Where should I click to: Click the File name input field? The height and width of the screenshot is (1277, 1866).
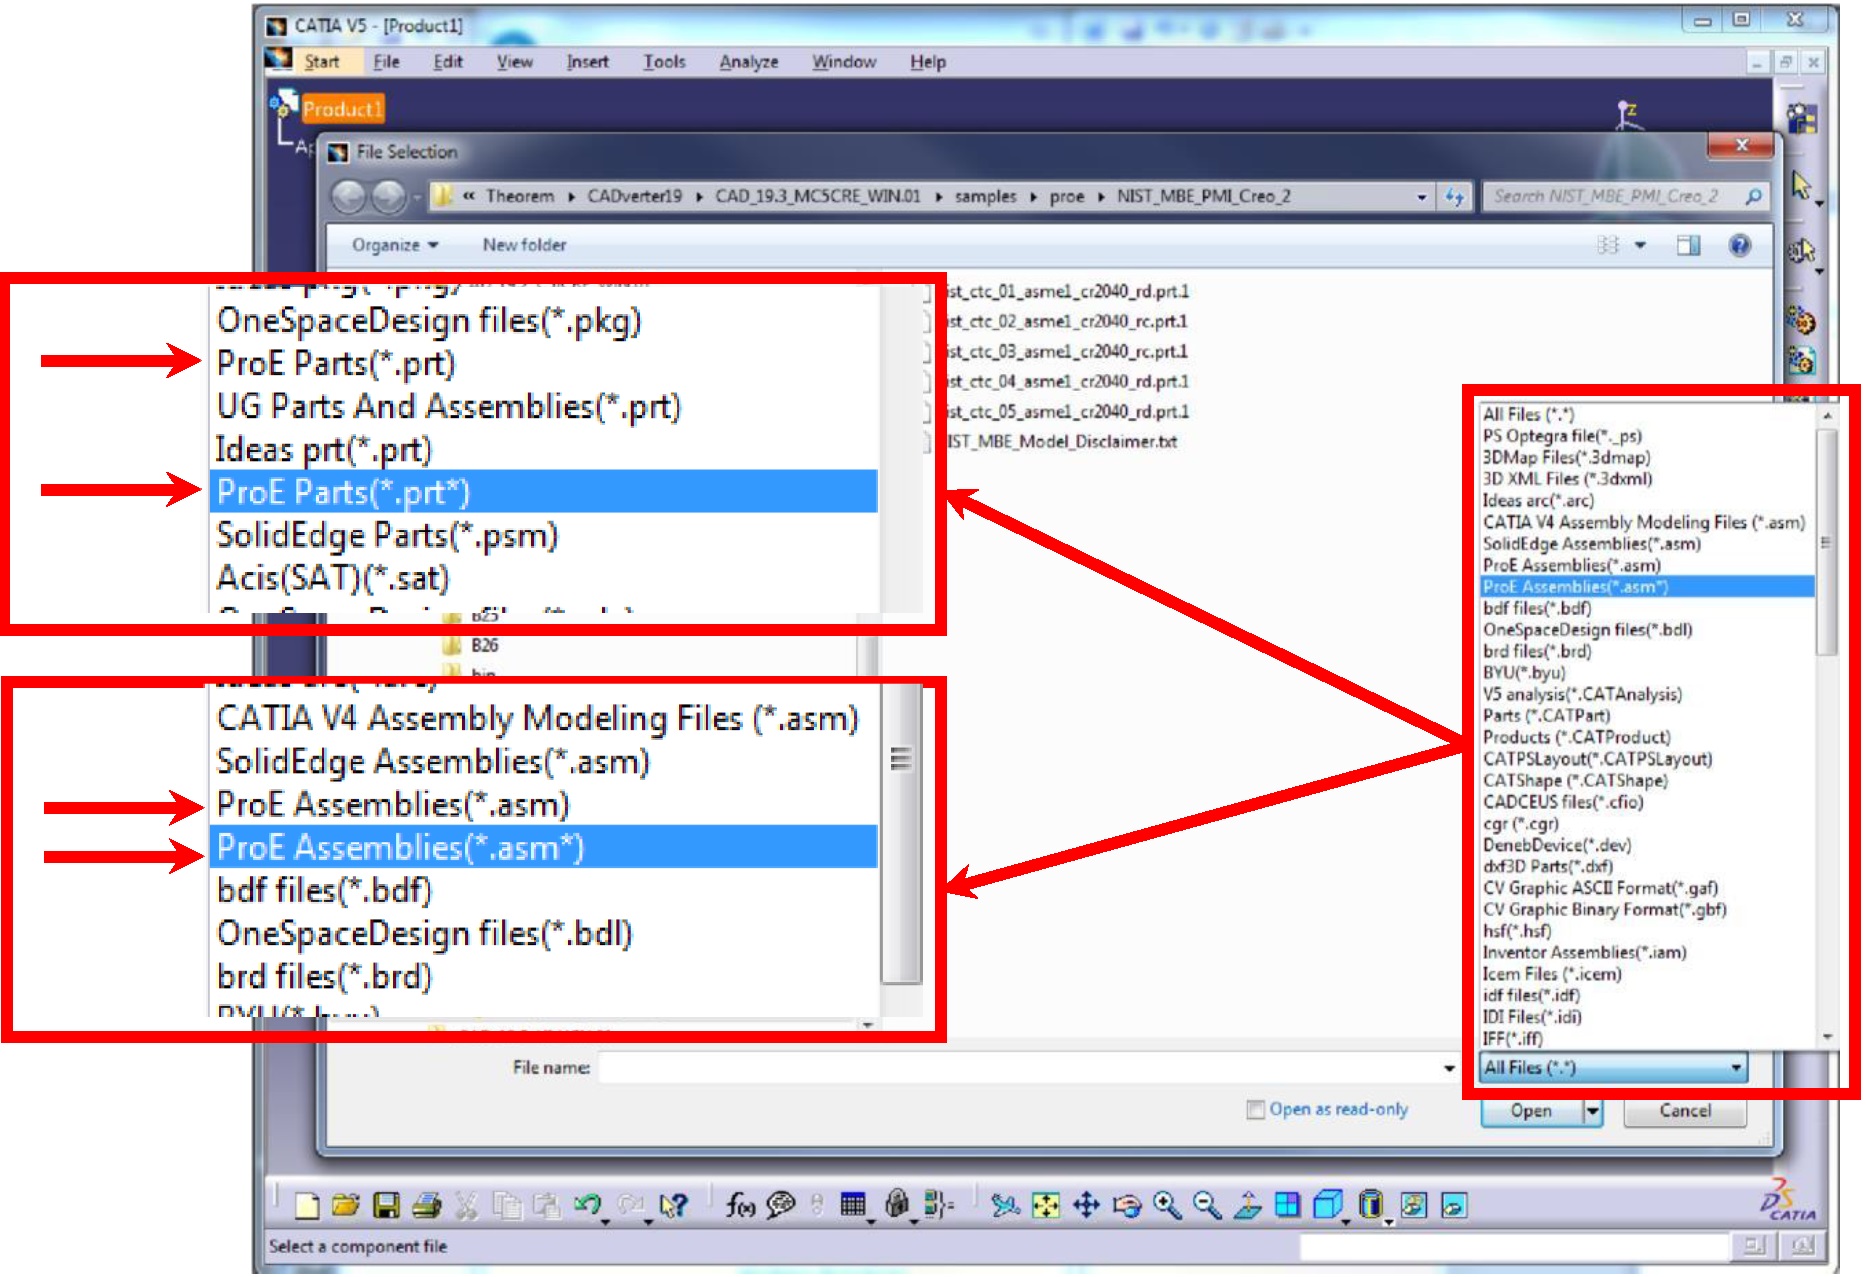point(1019,1068)
